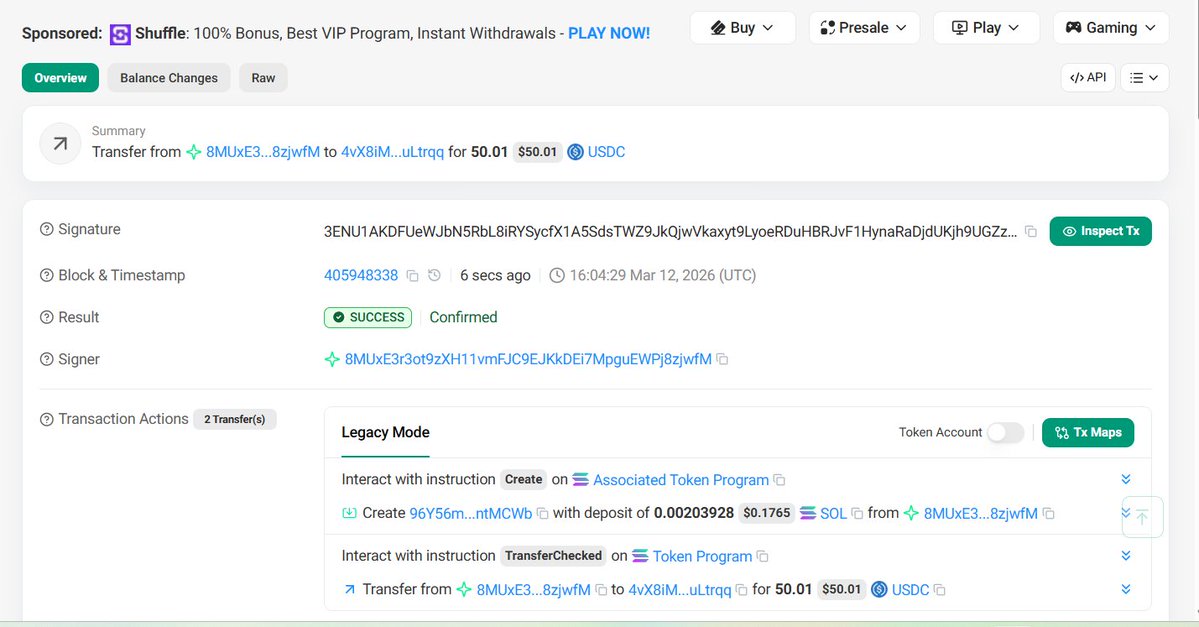This screenshot has width=1199, height=627.
Task: Switch to the Raw tab
Action: pyautogui.click(x=263, y=78)
